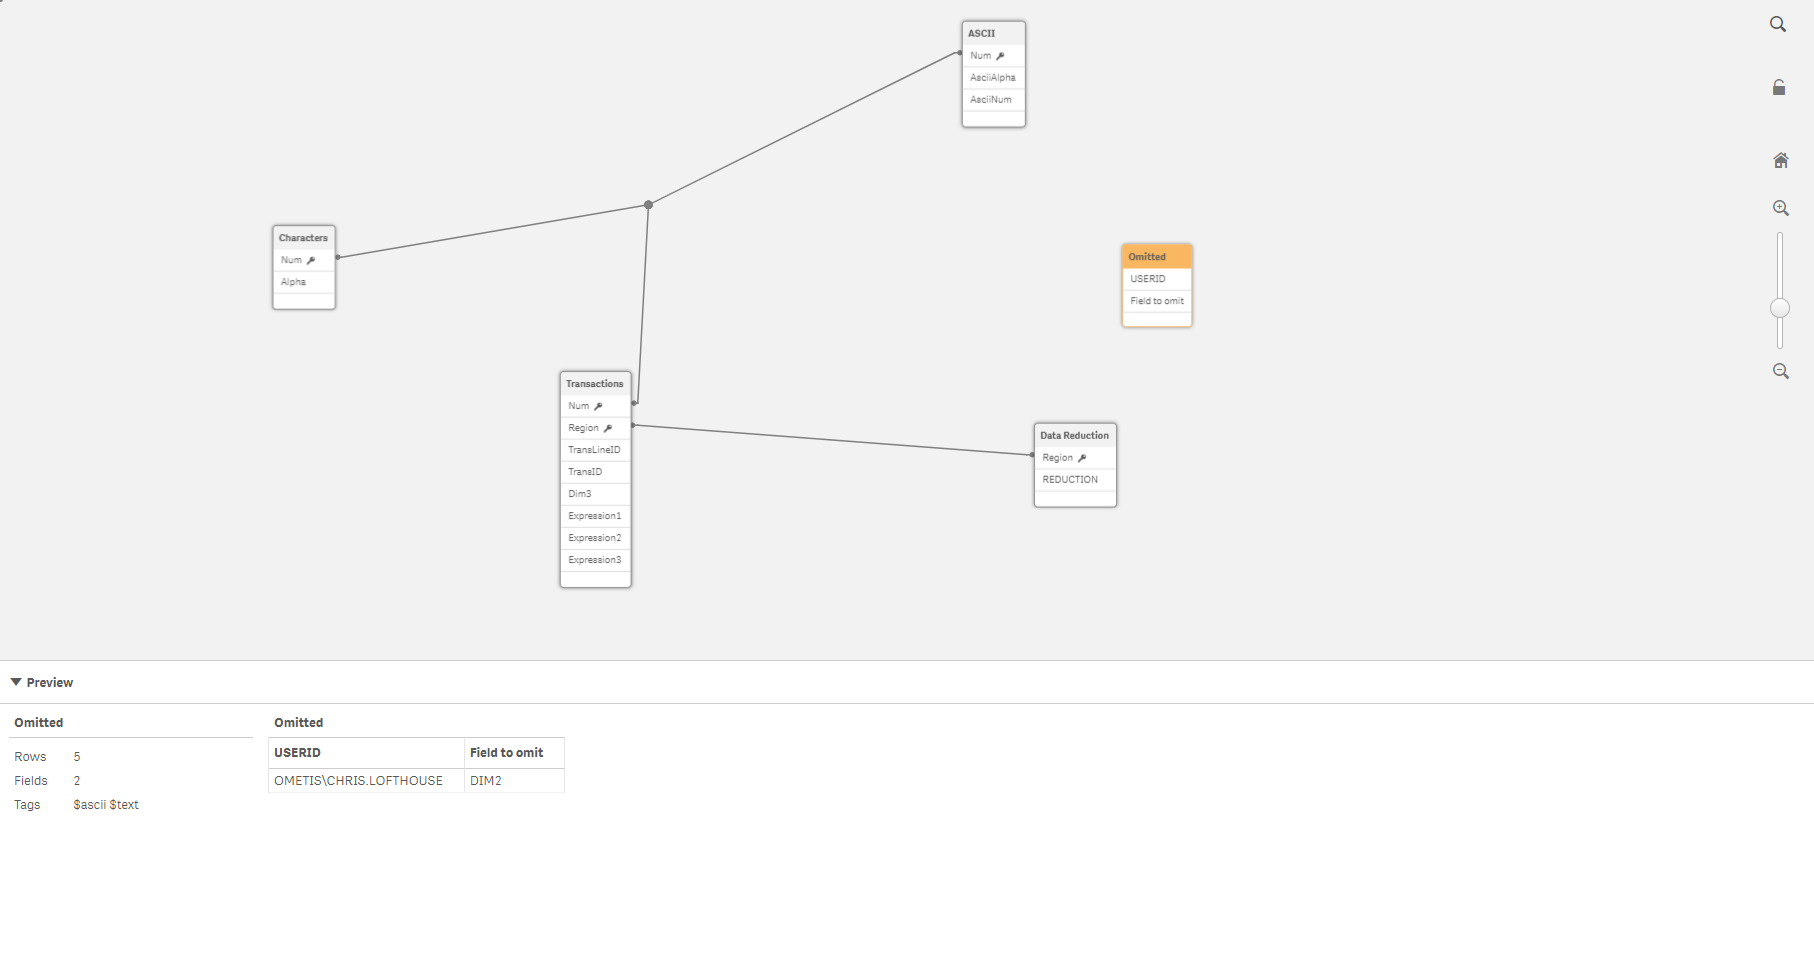The width and height of the screenshot is (1814, 965).
Task: Click the home icon to fit view
Action: click(x=1780, y=159)
